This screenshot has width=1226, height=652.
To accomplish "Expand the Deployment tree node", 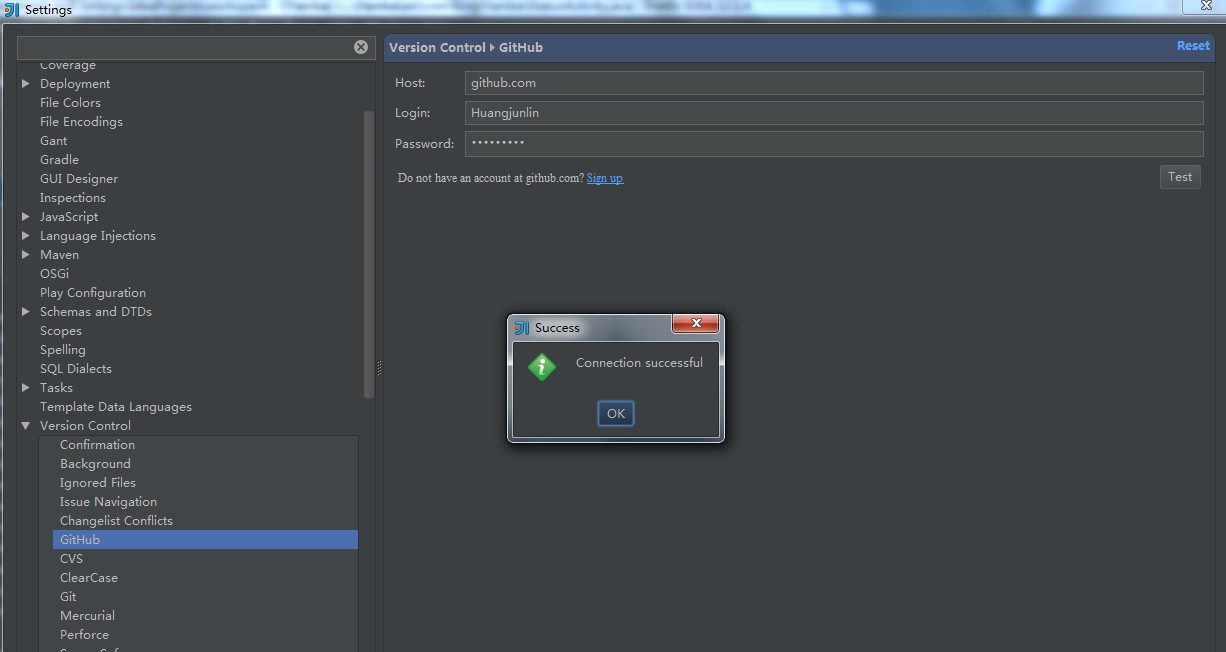I will point(26,84).
